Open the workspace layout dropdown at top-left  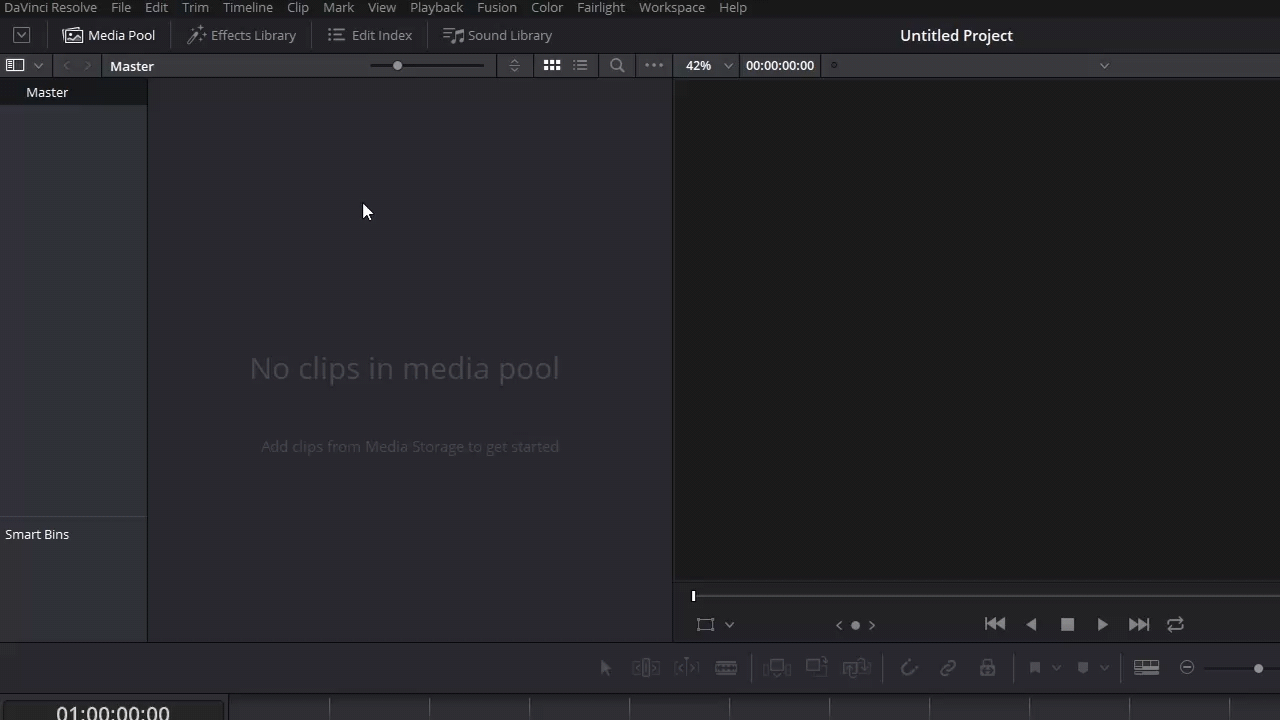[x=21, y=35]
